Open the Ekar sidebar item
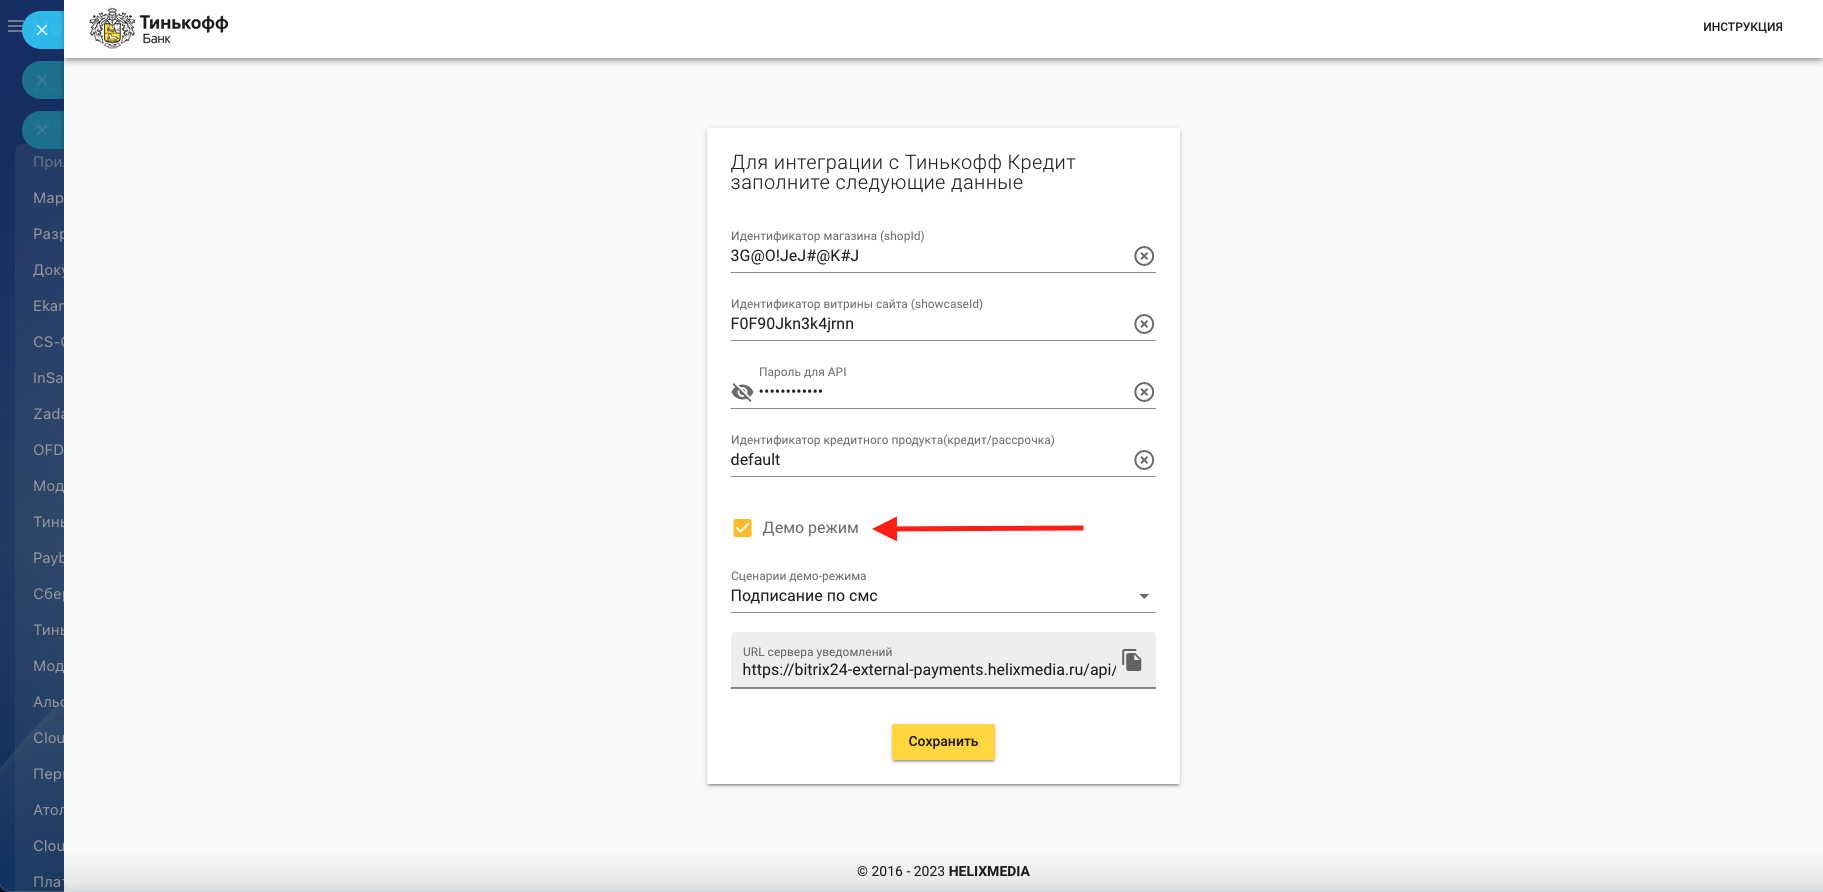 click(48, 306)
